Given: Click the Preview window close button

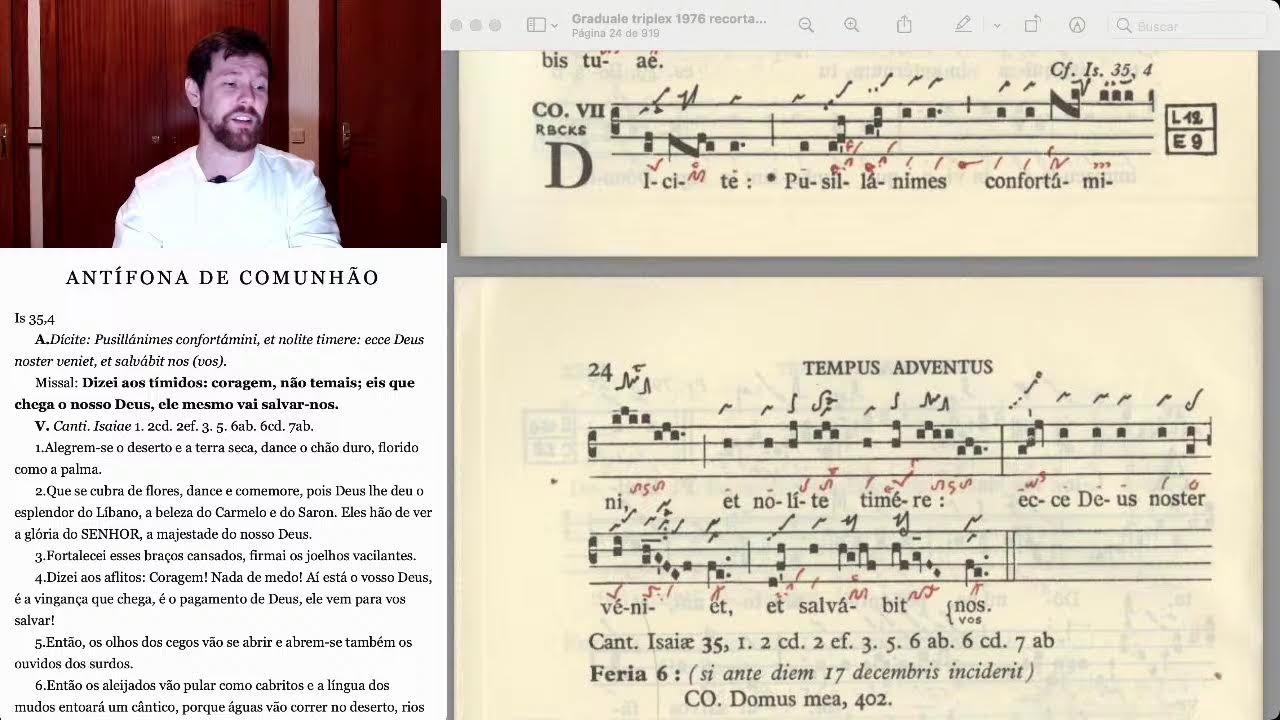Looking at the screenshot, I should [456, 25].
